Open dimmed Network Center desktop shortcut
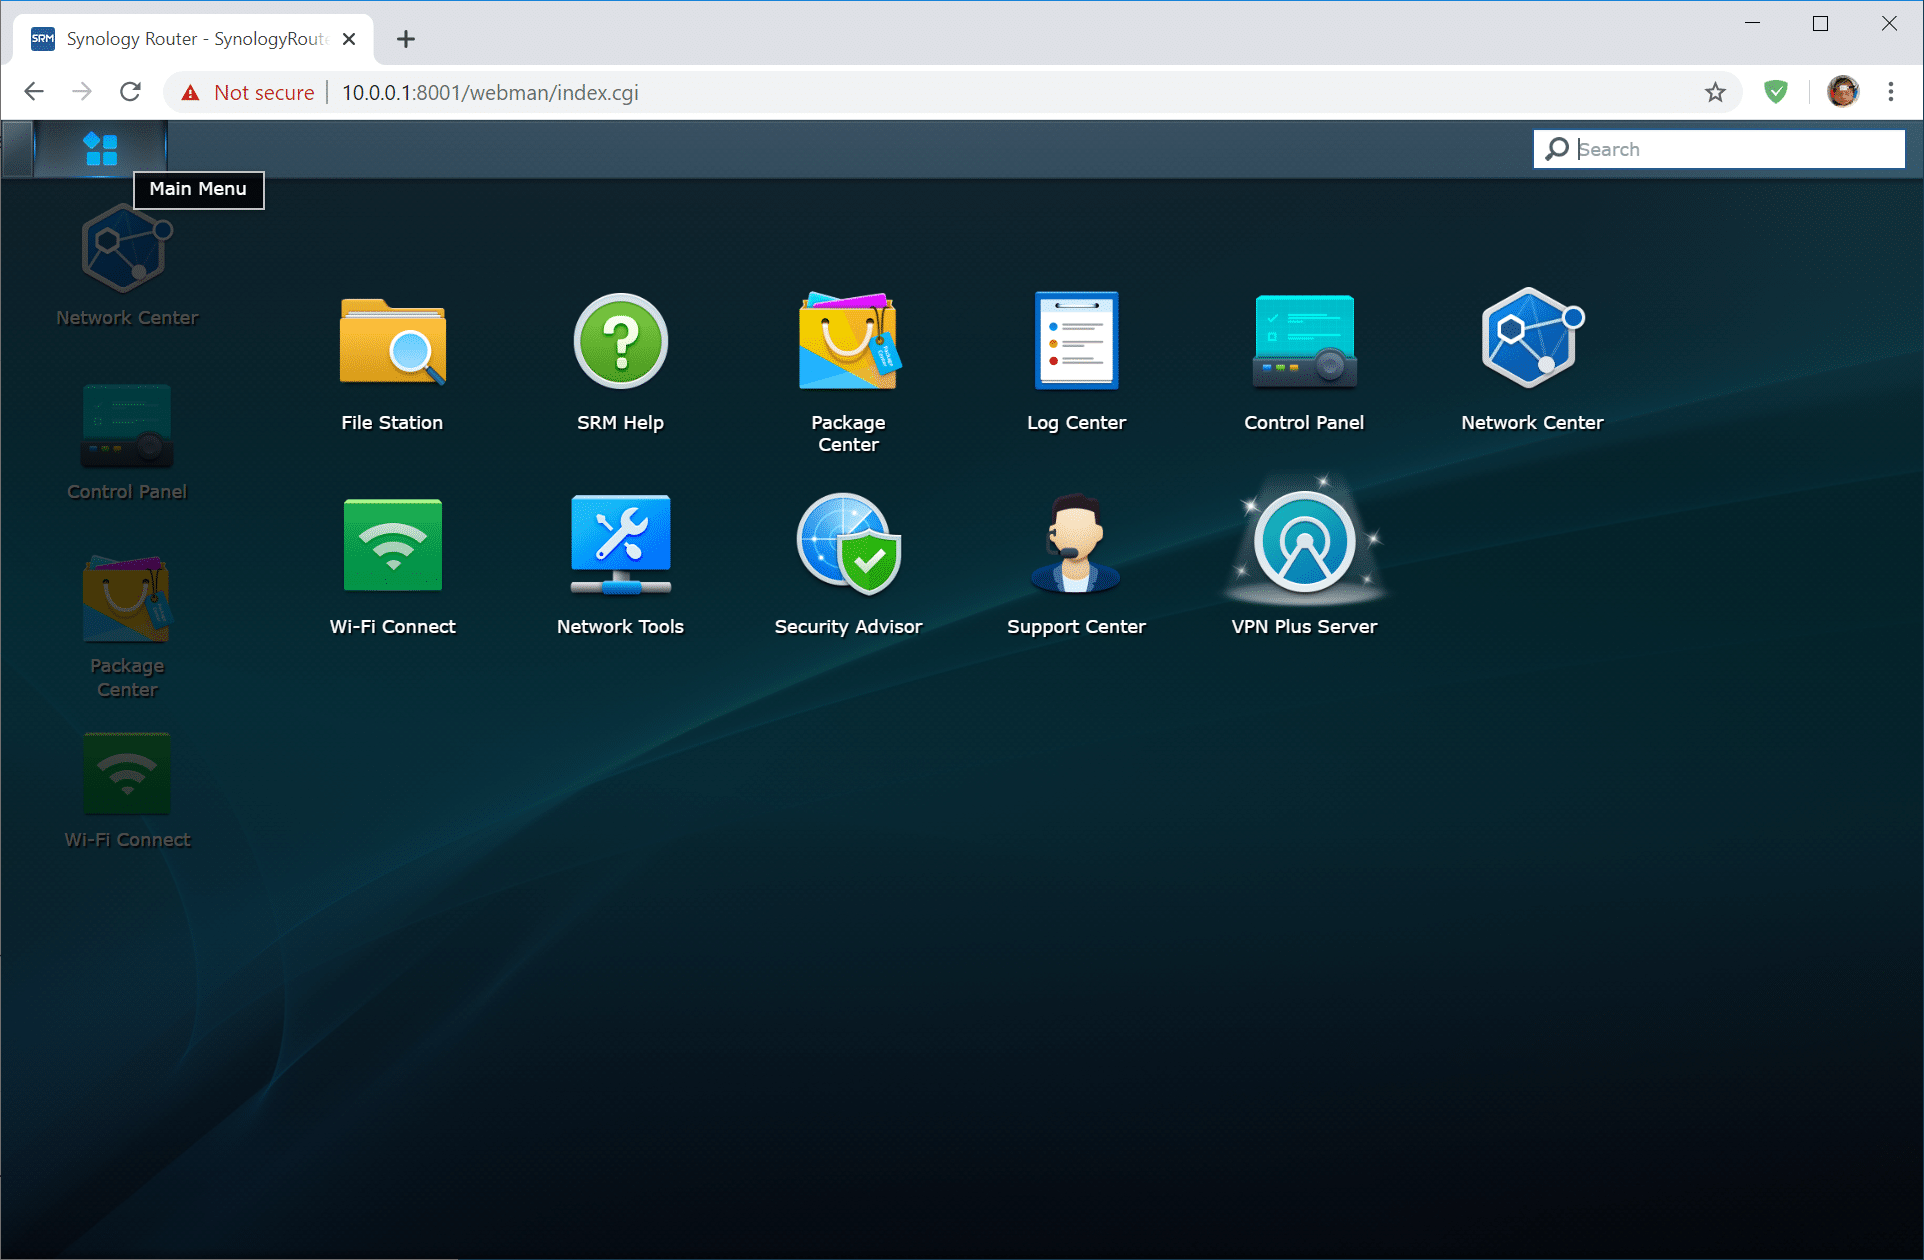The image size is (1924, 1260). click(127, 266)
